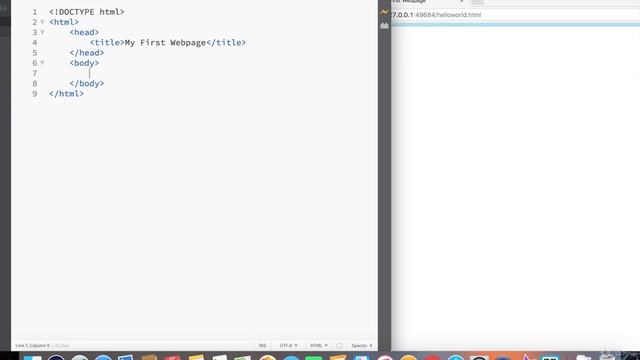Click the closing </body> tag
This screenshot has height=360, width=640.
tap(87, 83)
